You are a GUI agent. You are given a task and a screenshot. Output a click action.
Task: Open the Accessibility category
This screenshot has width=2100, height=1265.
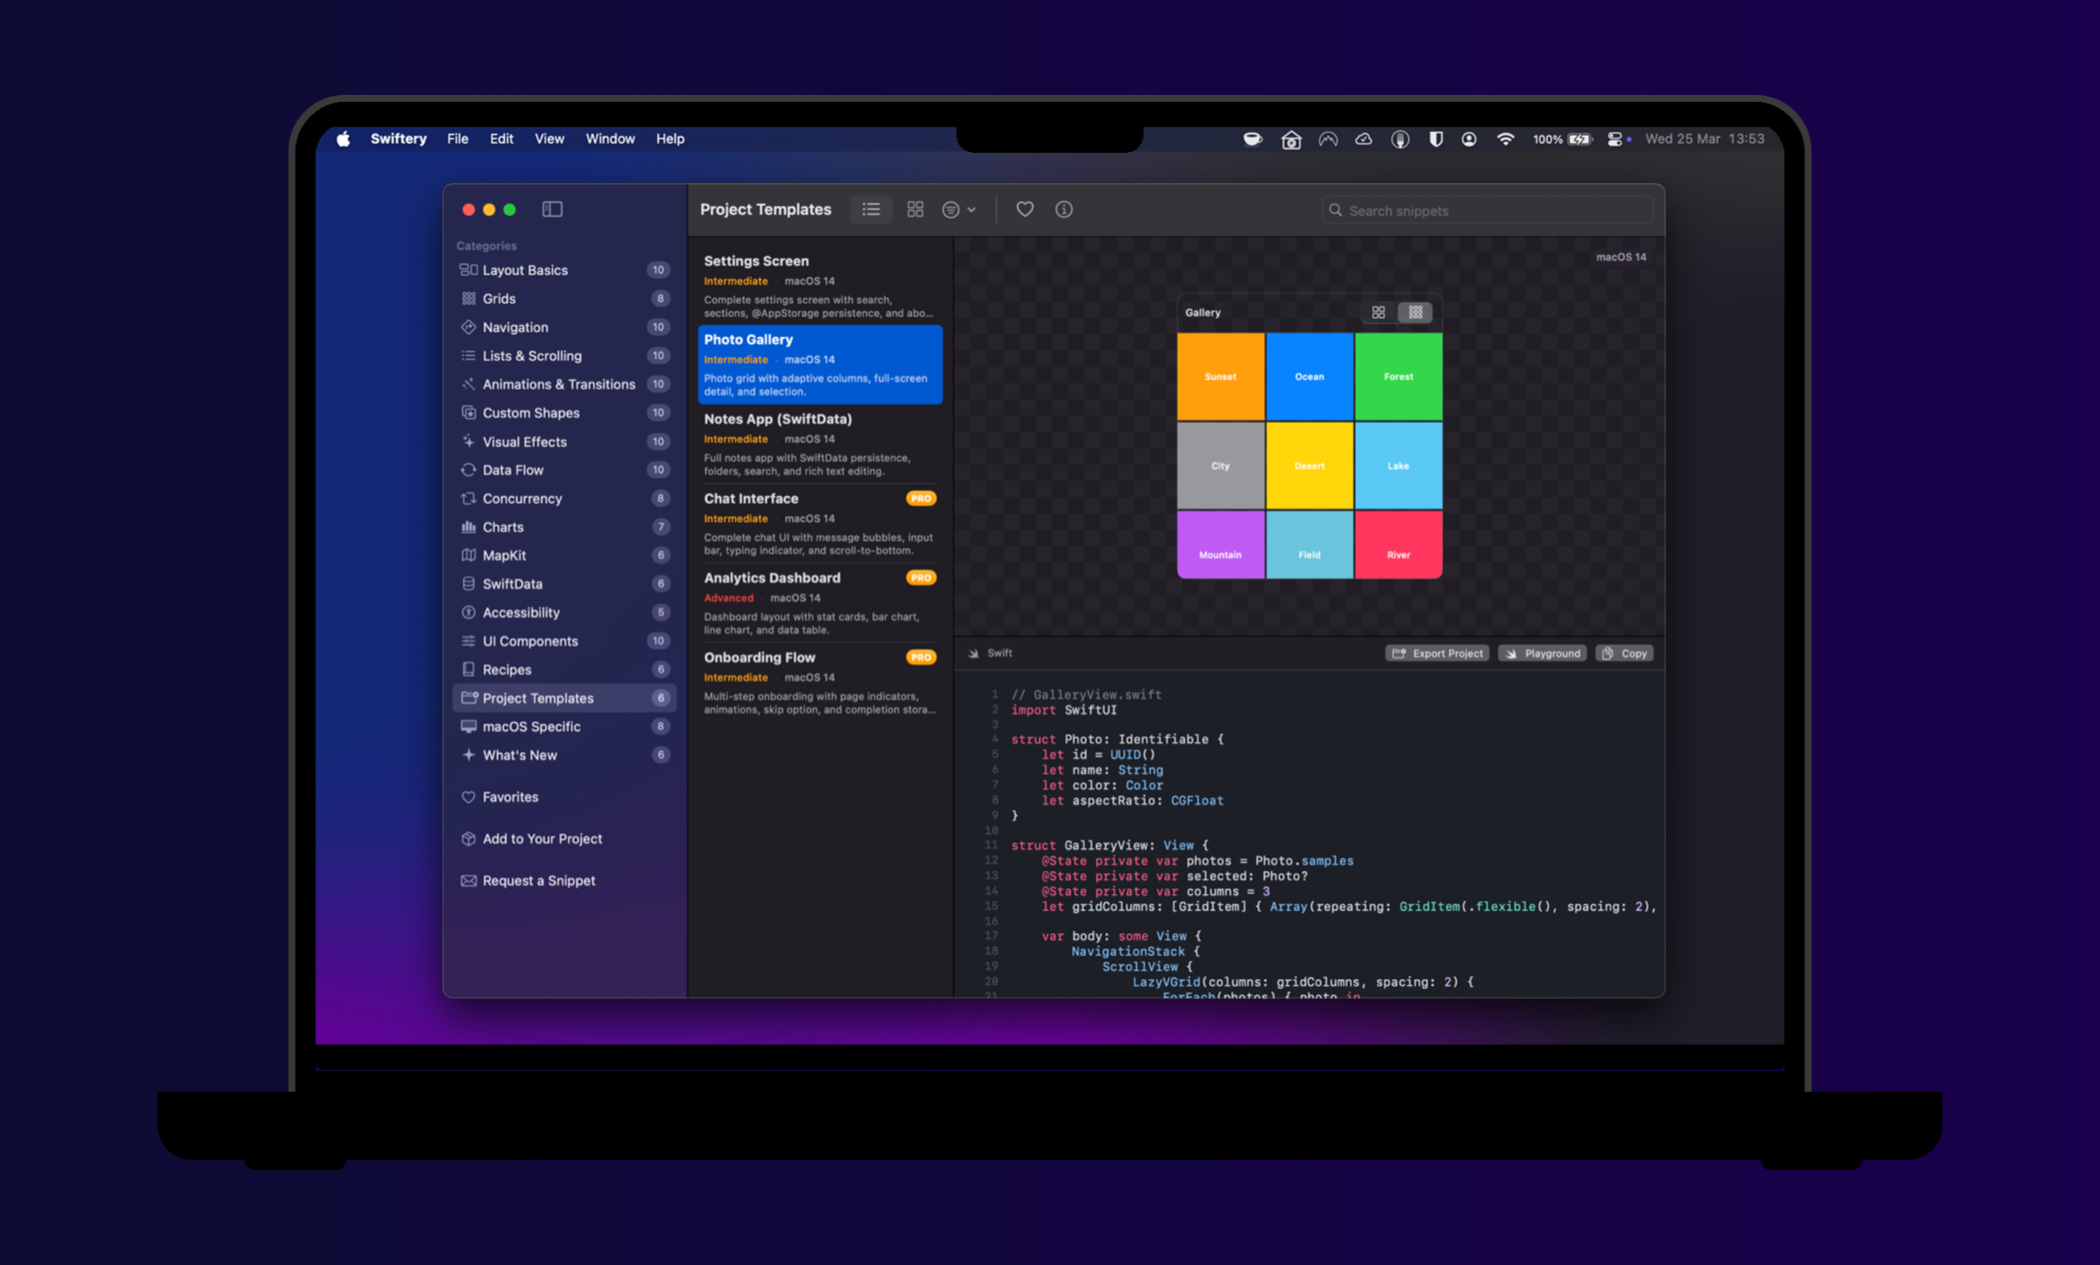[564, 612]
